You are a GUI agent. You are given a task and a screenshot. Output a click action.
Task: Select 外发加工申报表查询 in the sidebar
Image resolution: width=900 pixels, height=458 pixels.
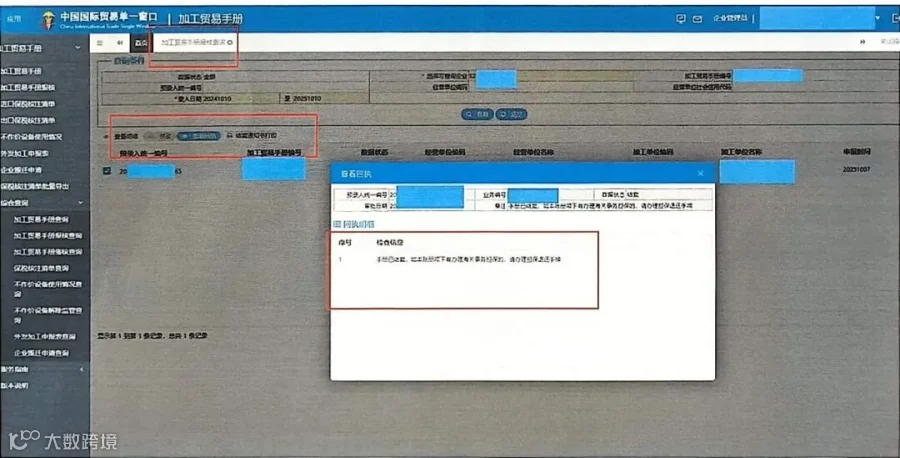(44, 336)
